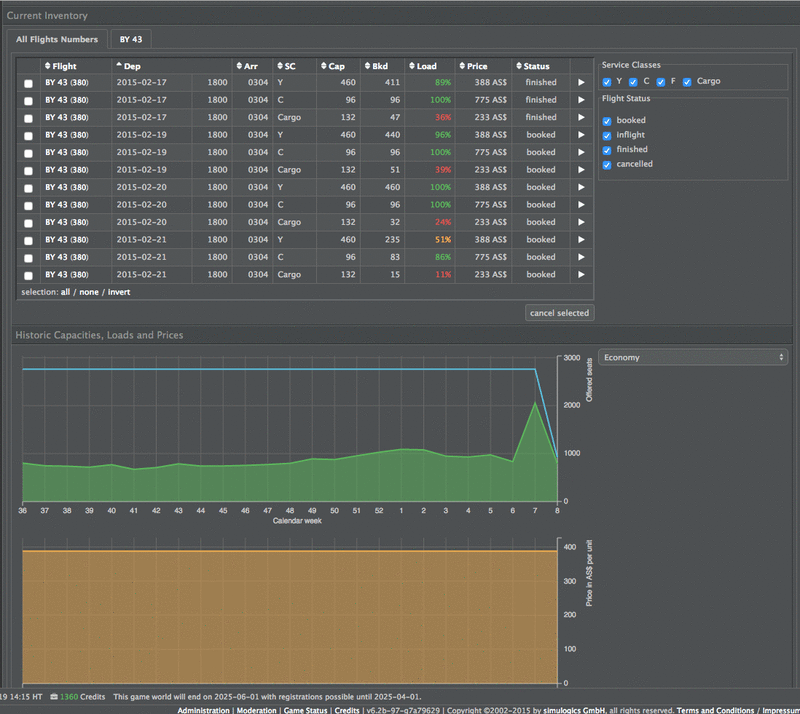The image size is (800, 714).
Task: Click arrow on the 11% load Cargo row
Action: [x=580, y=274]
